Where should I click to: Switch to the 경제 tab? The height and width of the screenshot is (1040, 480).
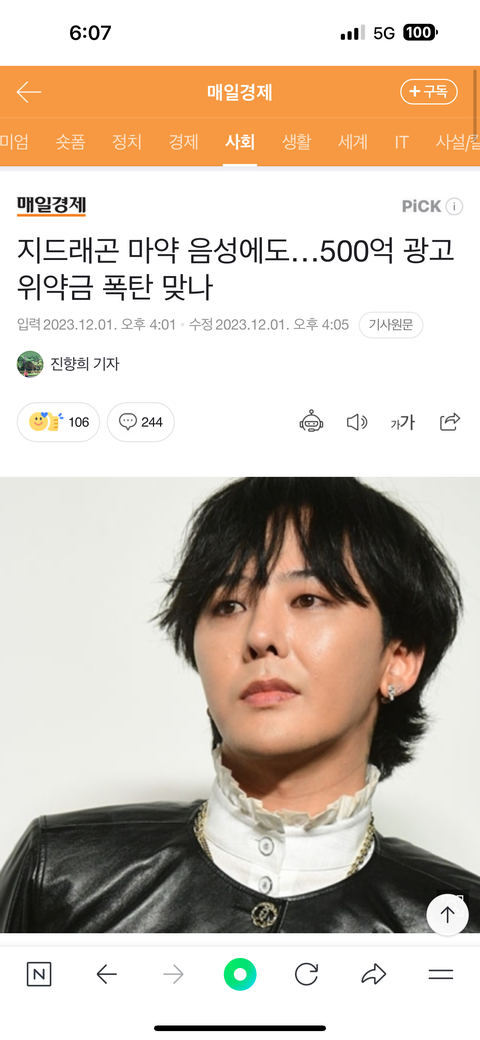click(x=183, y=142)
